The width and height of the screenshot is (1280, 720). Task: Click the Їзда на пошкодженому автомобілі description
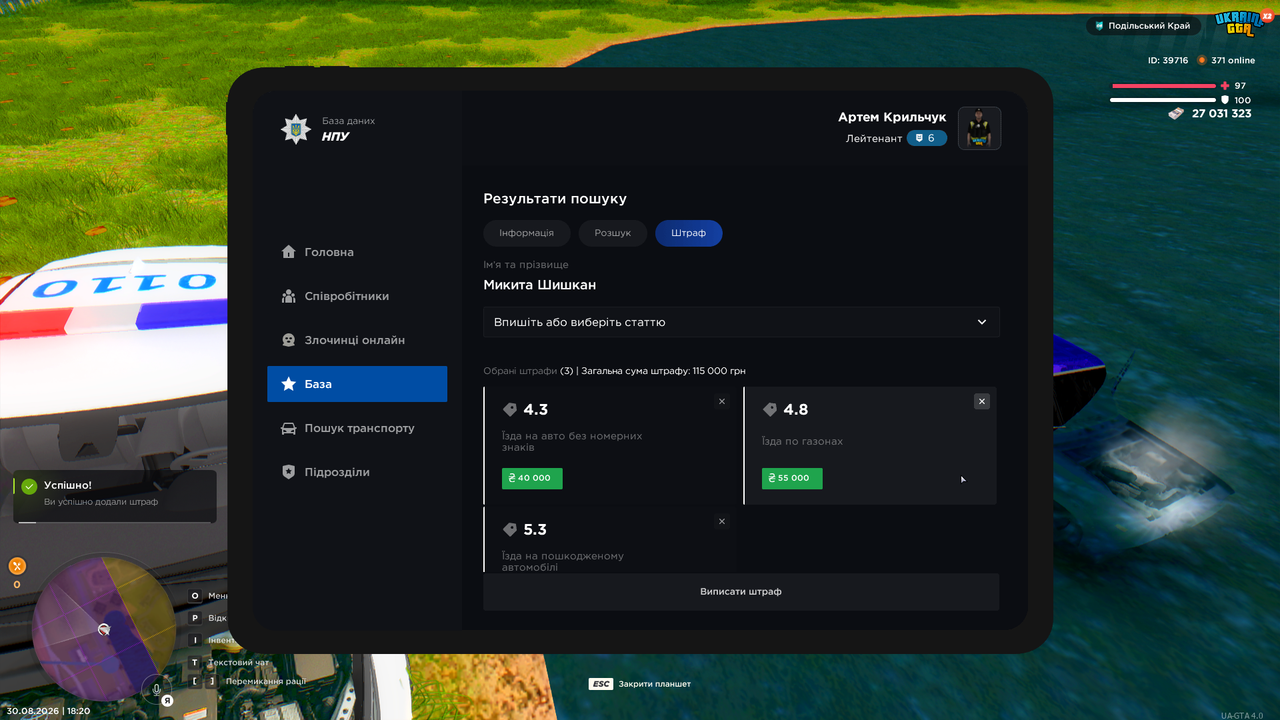(563, 561)
